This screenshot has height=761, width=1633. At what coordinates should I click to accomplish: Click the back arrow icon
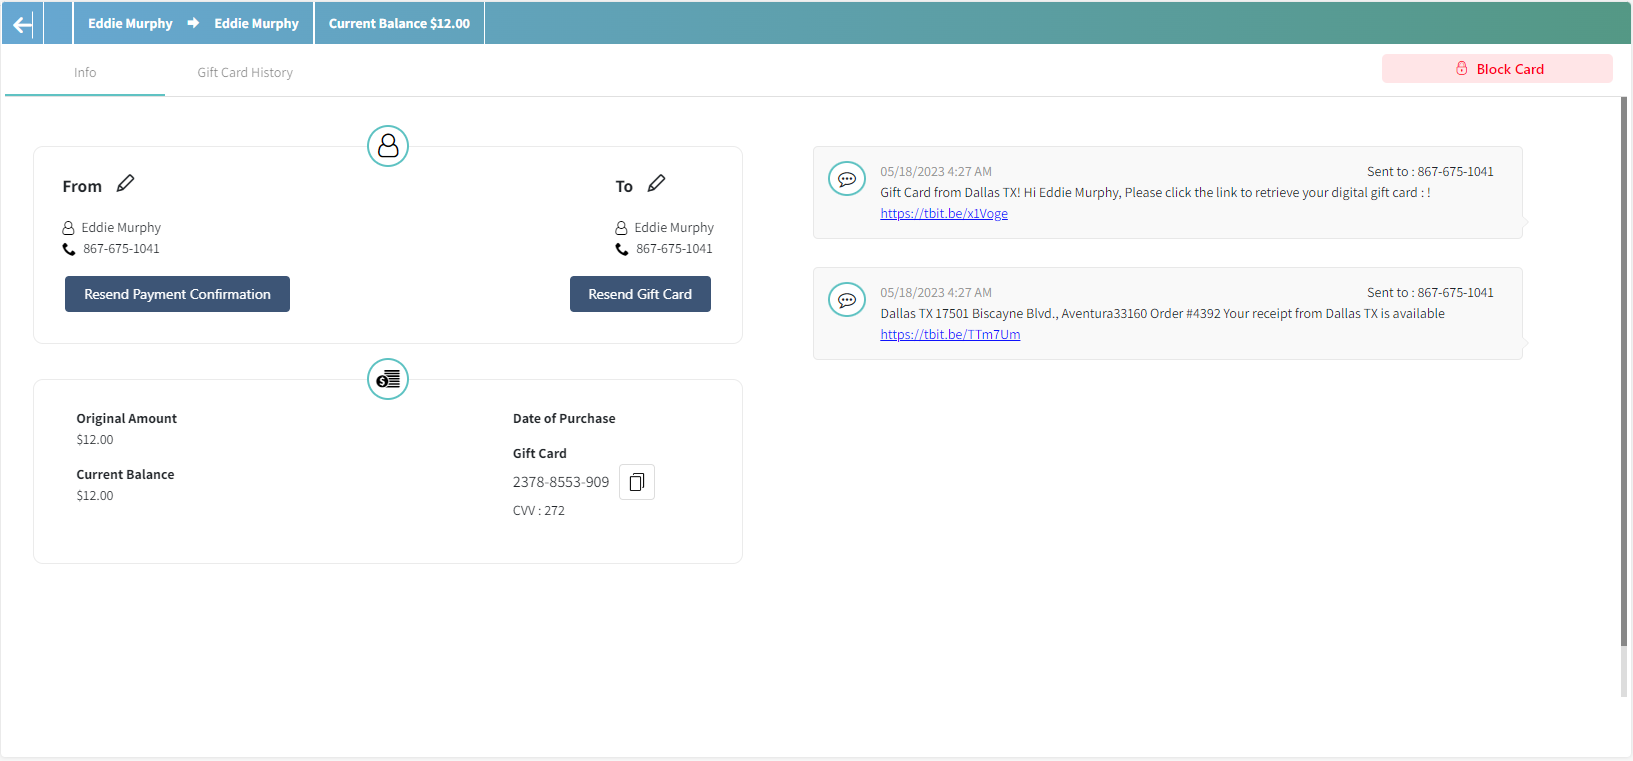tap(22, 24)
